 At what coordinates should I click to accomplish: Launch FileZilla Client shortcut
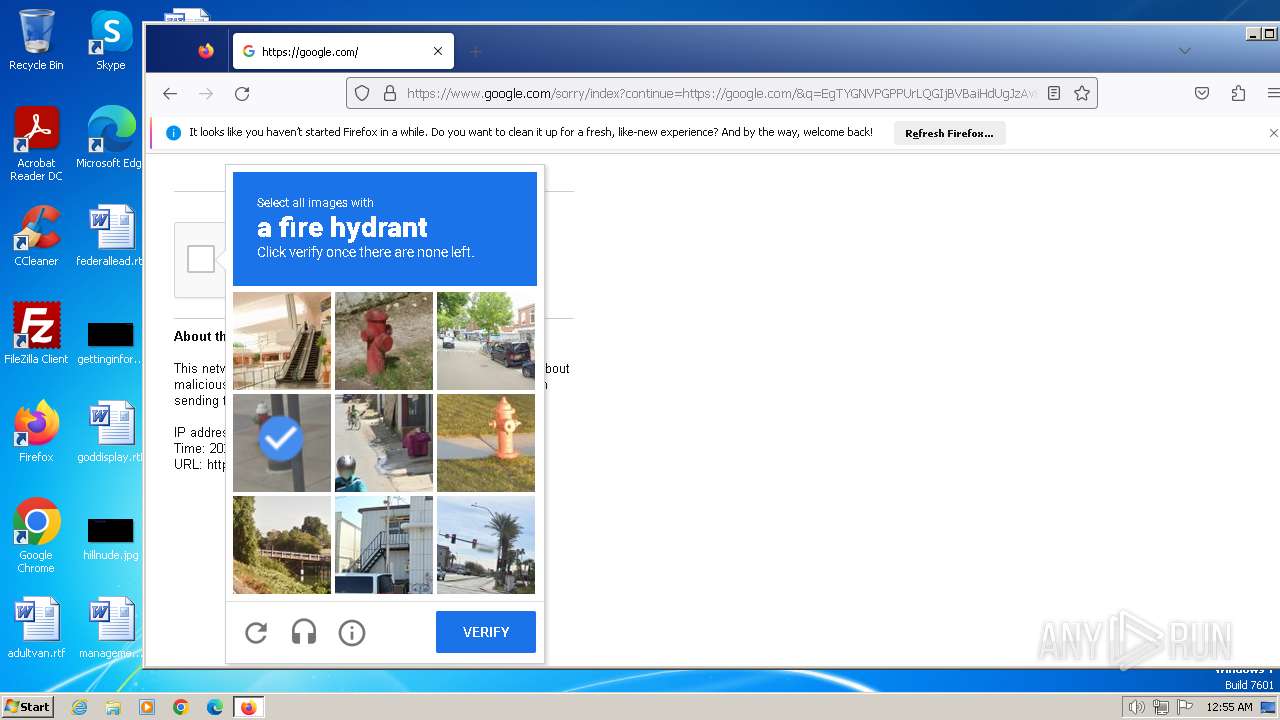pyautogui.click(x=36, y=333)
